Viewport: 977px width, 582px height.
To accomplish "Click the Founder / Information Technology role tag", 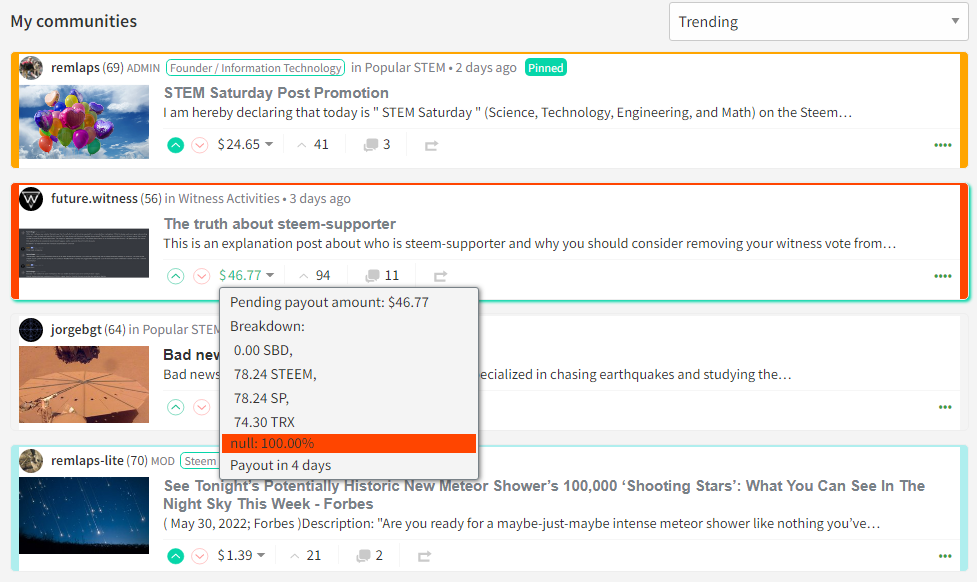I will point(255,68).
